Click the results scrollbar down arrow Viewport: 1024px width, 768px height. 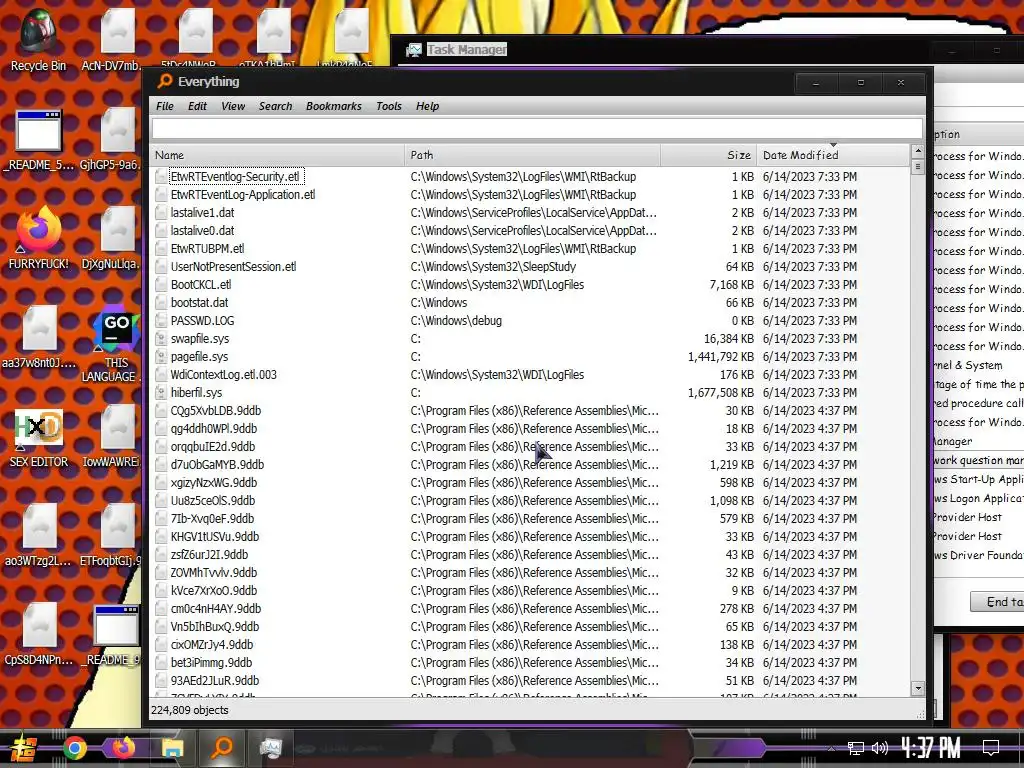coord(918,688)
